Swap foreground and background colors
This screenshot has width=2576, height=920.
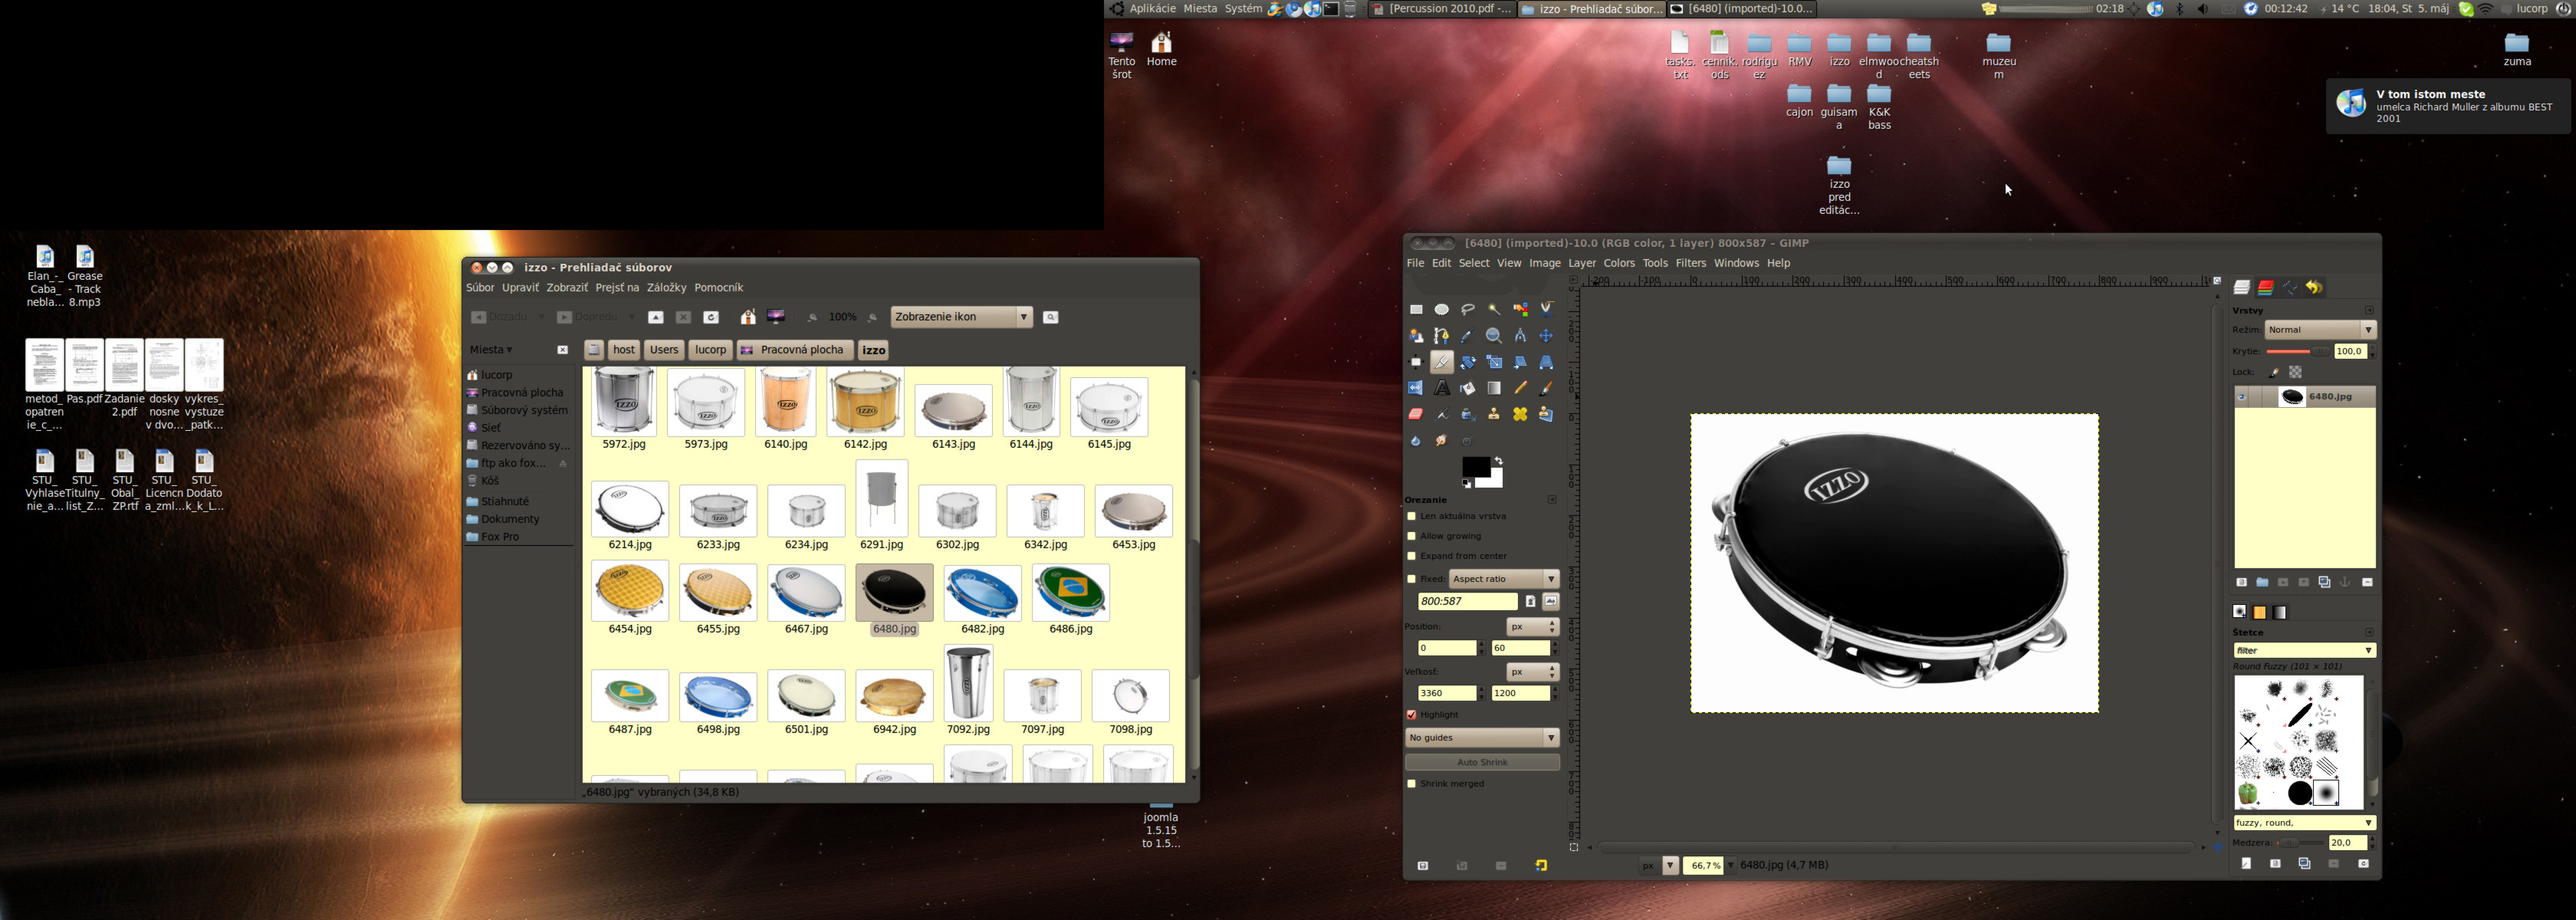1499,460
